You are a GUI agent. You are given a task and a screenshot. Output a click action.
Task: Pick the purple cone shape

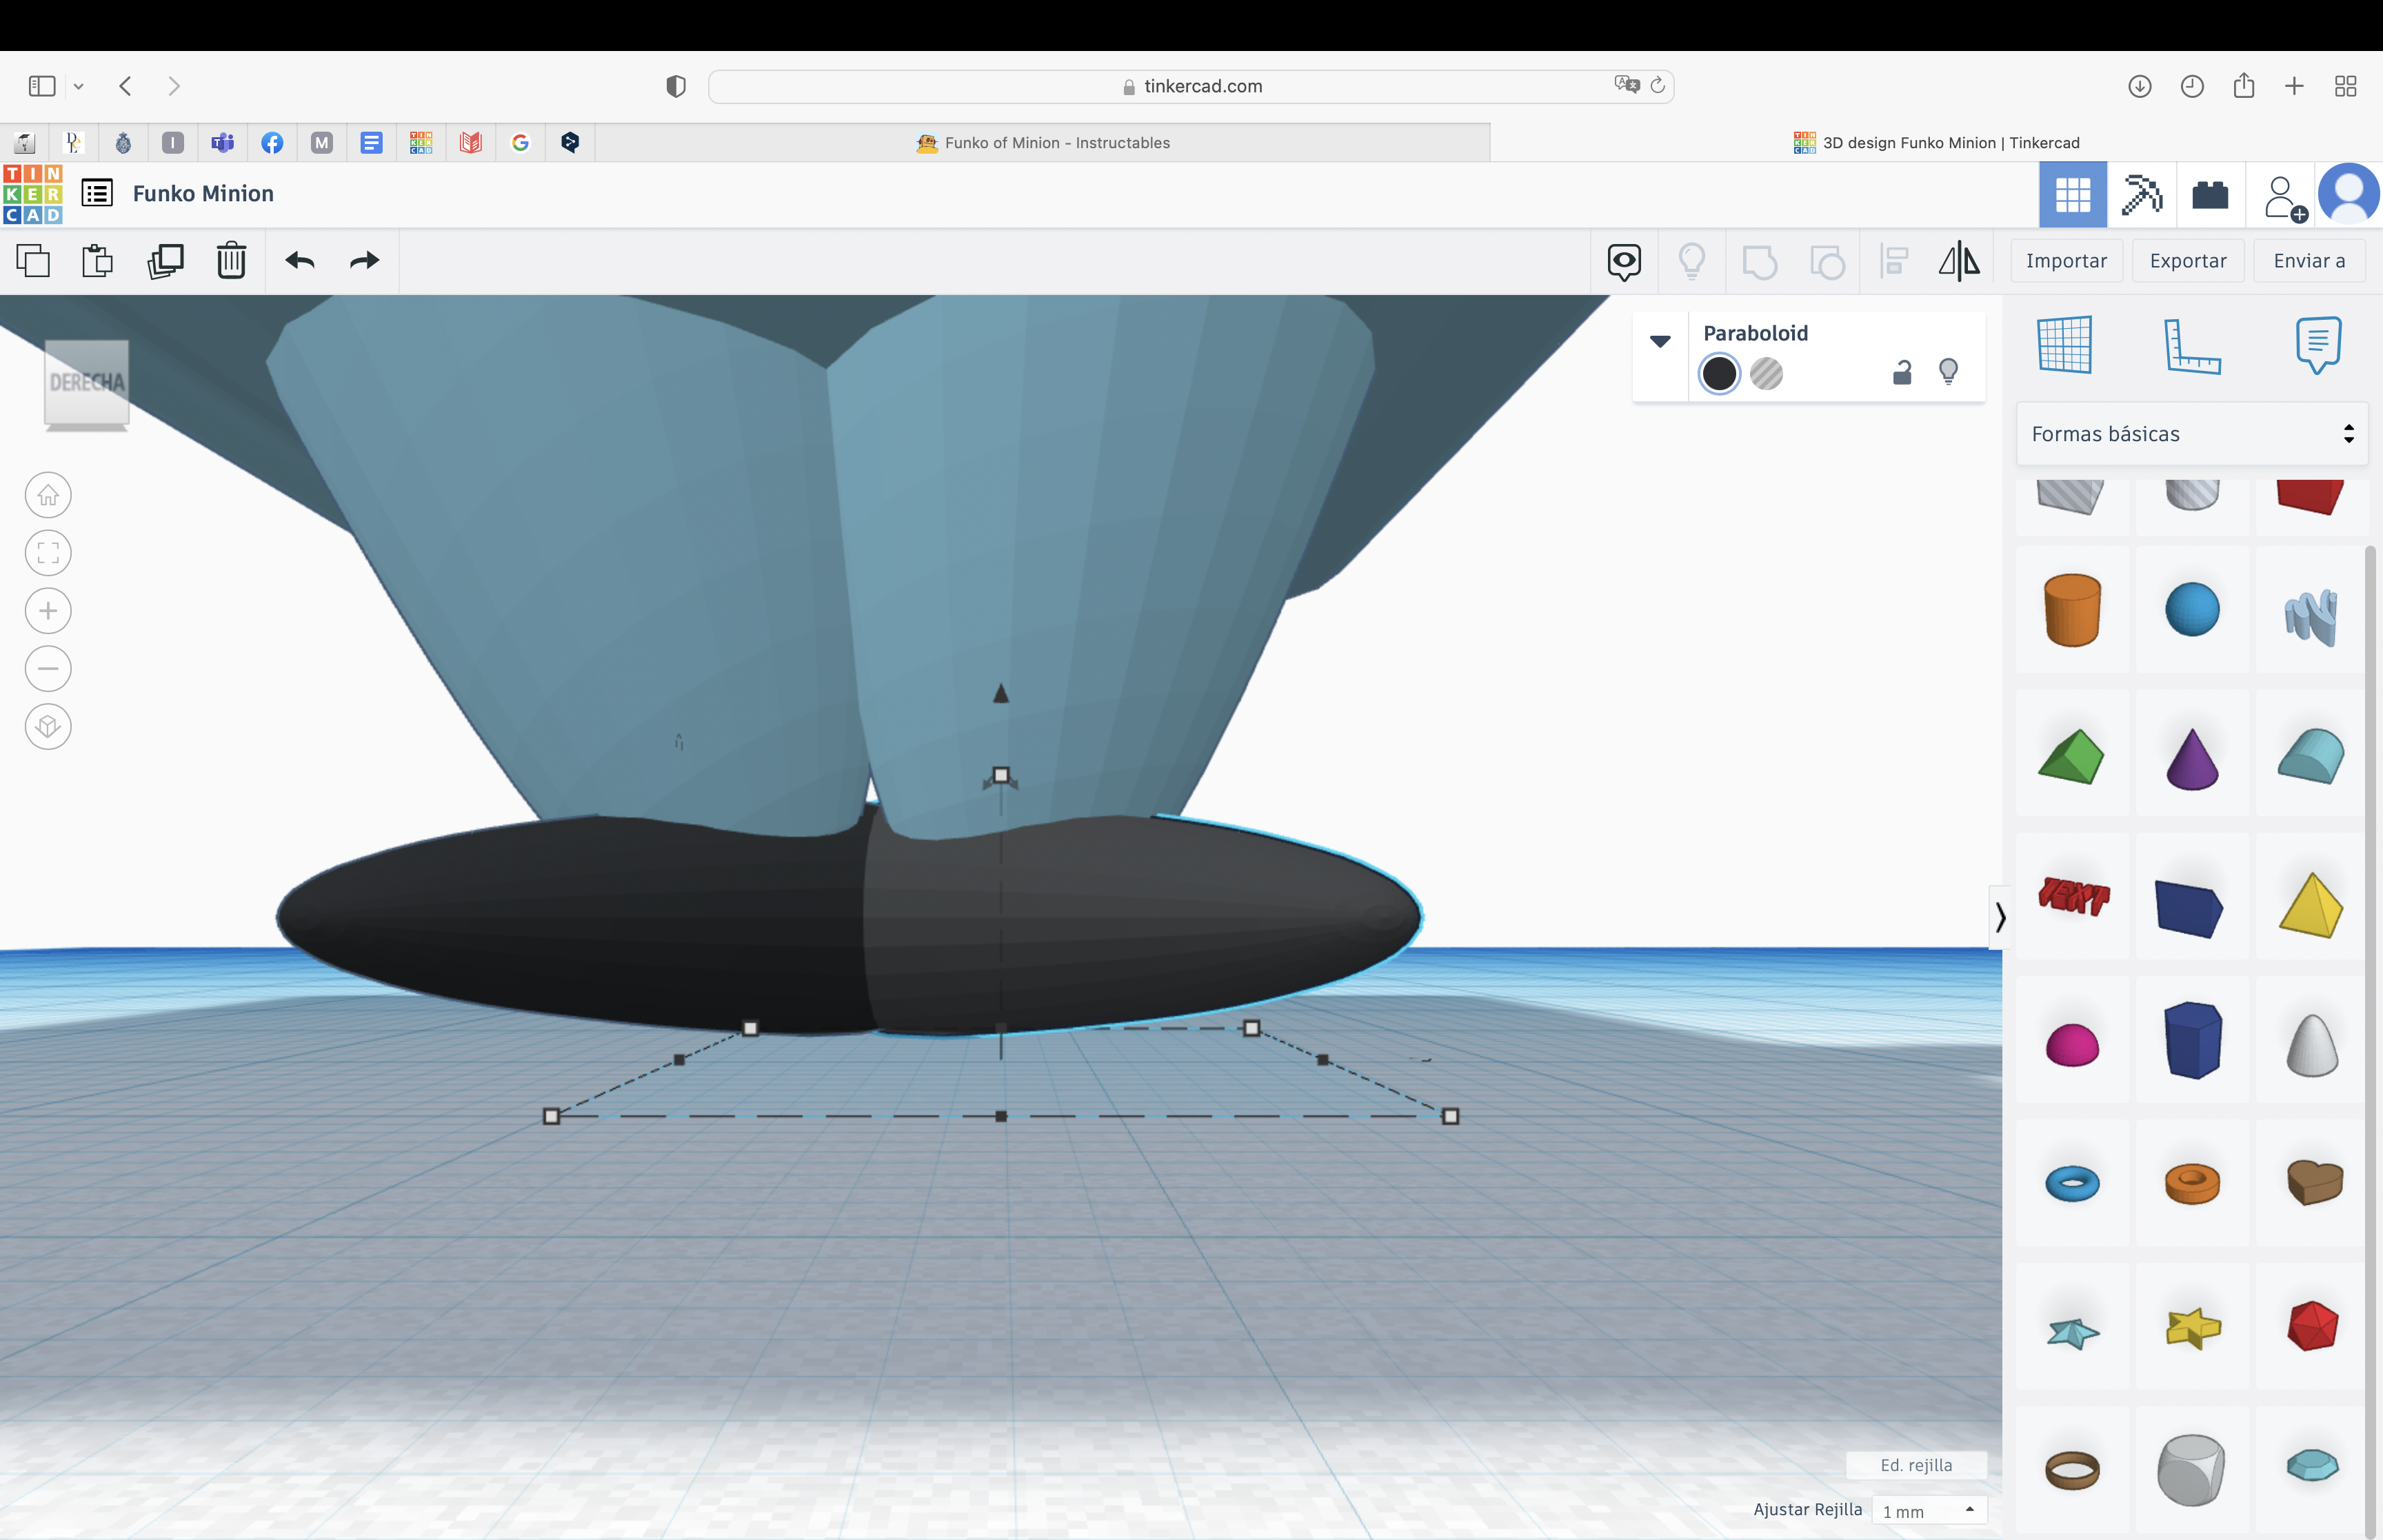[x=2192, y=759]
